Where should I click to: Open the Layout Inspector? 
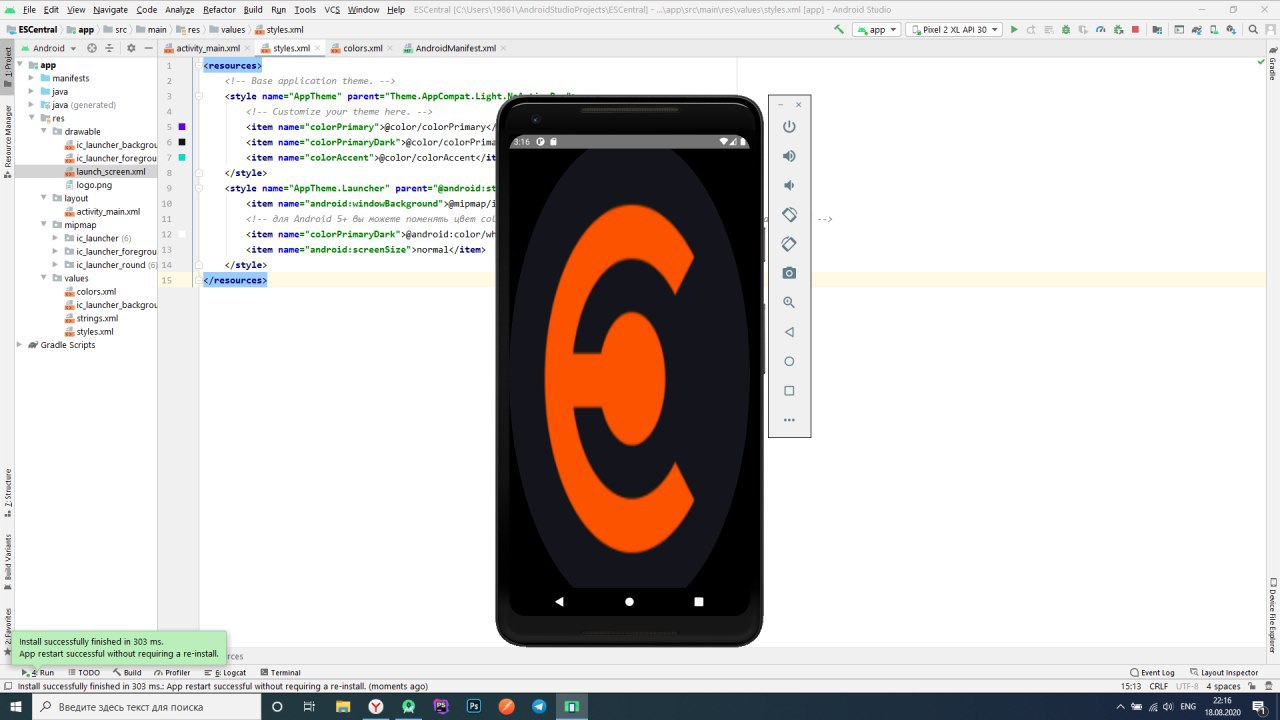point(1223,673)
